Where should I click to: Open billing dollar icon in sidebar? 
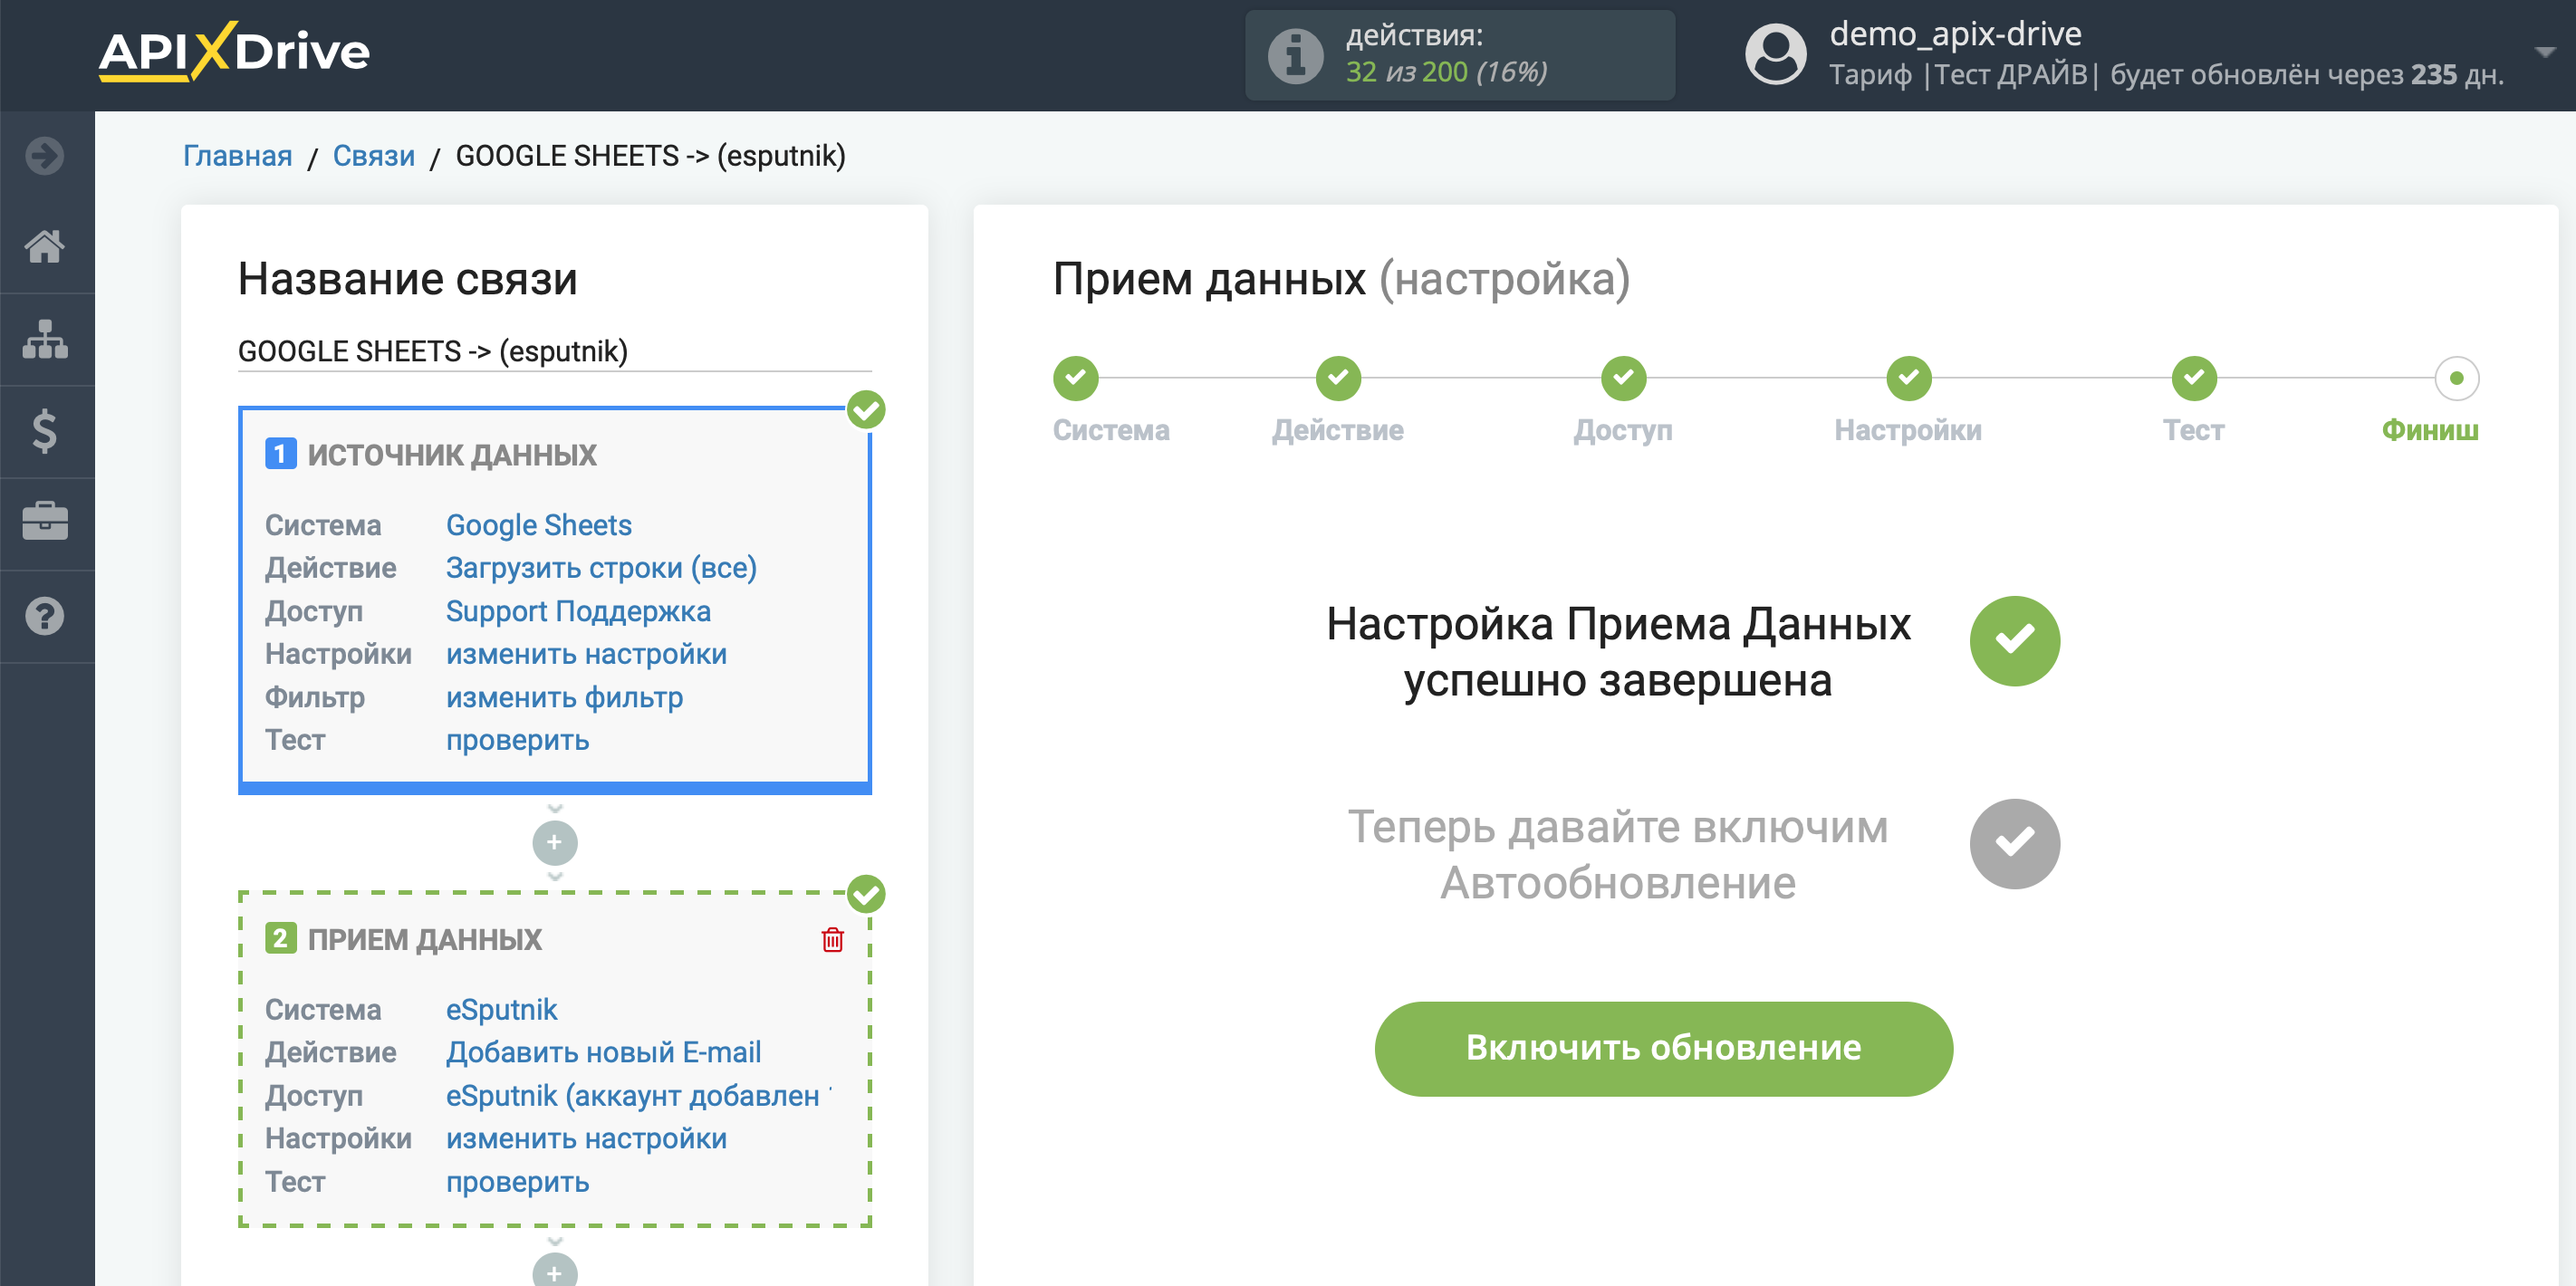click(45, 431)
